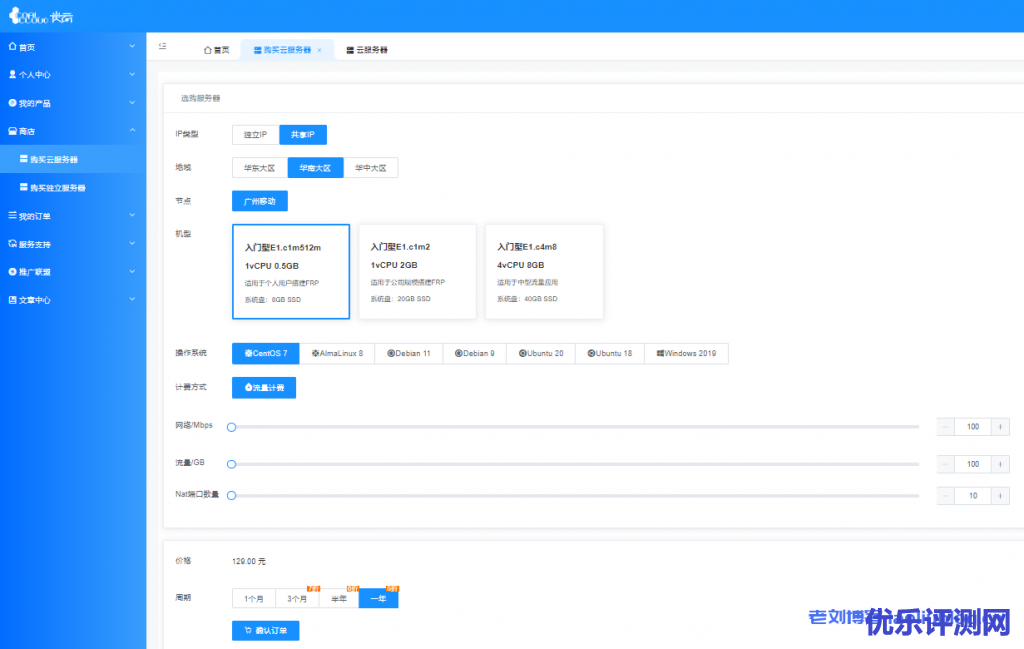
Task: Click the 确认订单 button
Action: [x=265, y=631]
